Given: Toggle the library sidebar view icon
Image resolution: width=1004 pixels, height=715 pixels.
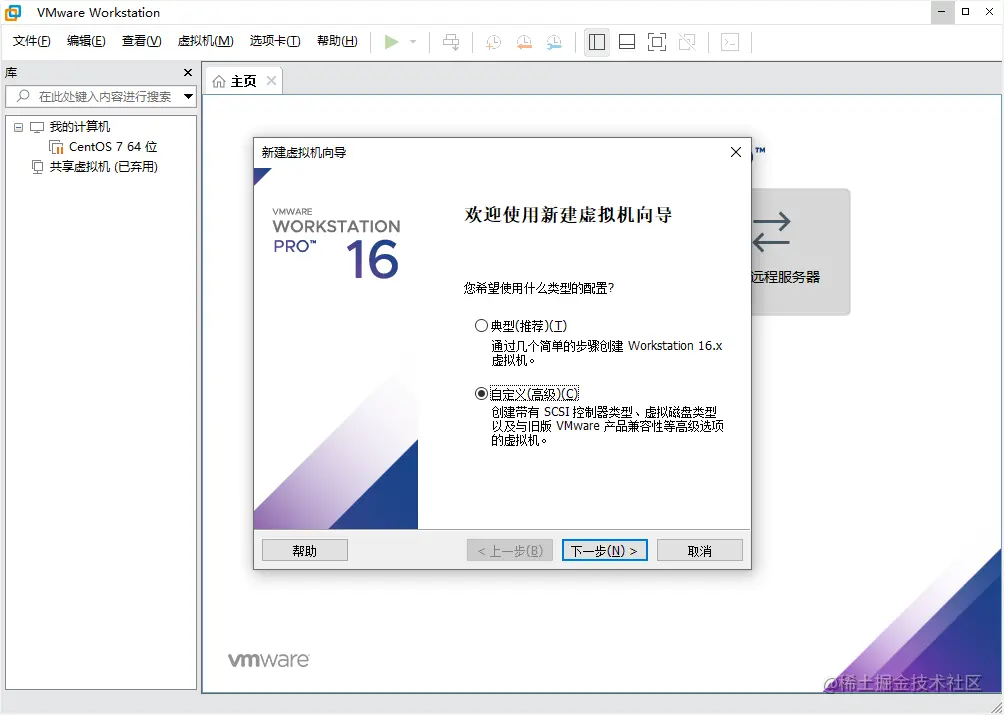Looking at the screenshot, I should click(x=597, y=42).
